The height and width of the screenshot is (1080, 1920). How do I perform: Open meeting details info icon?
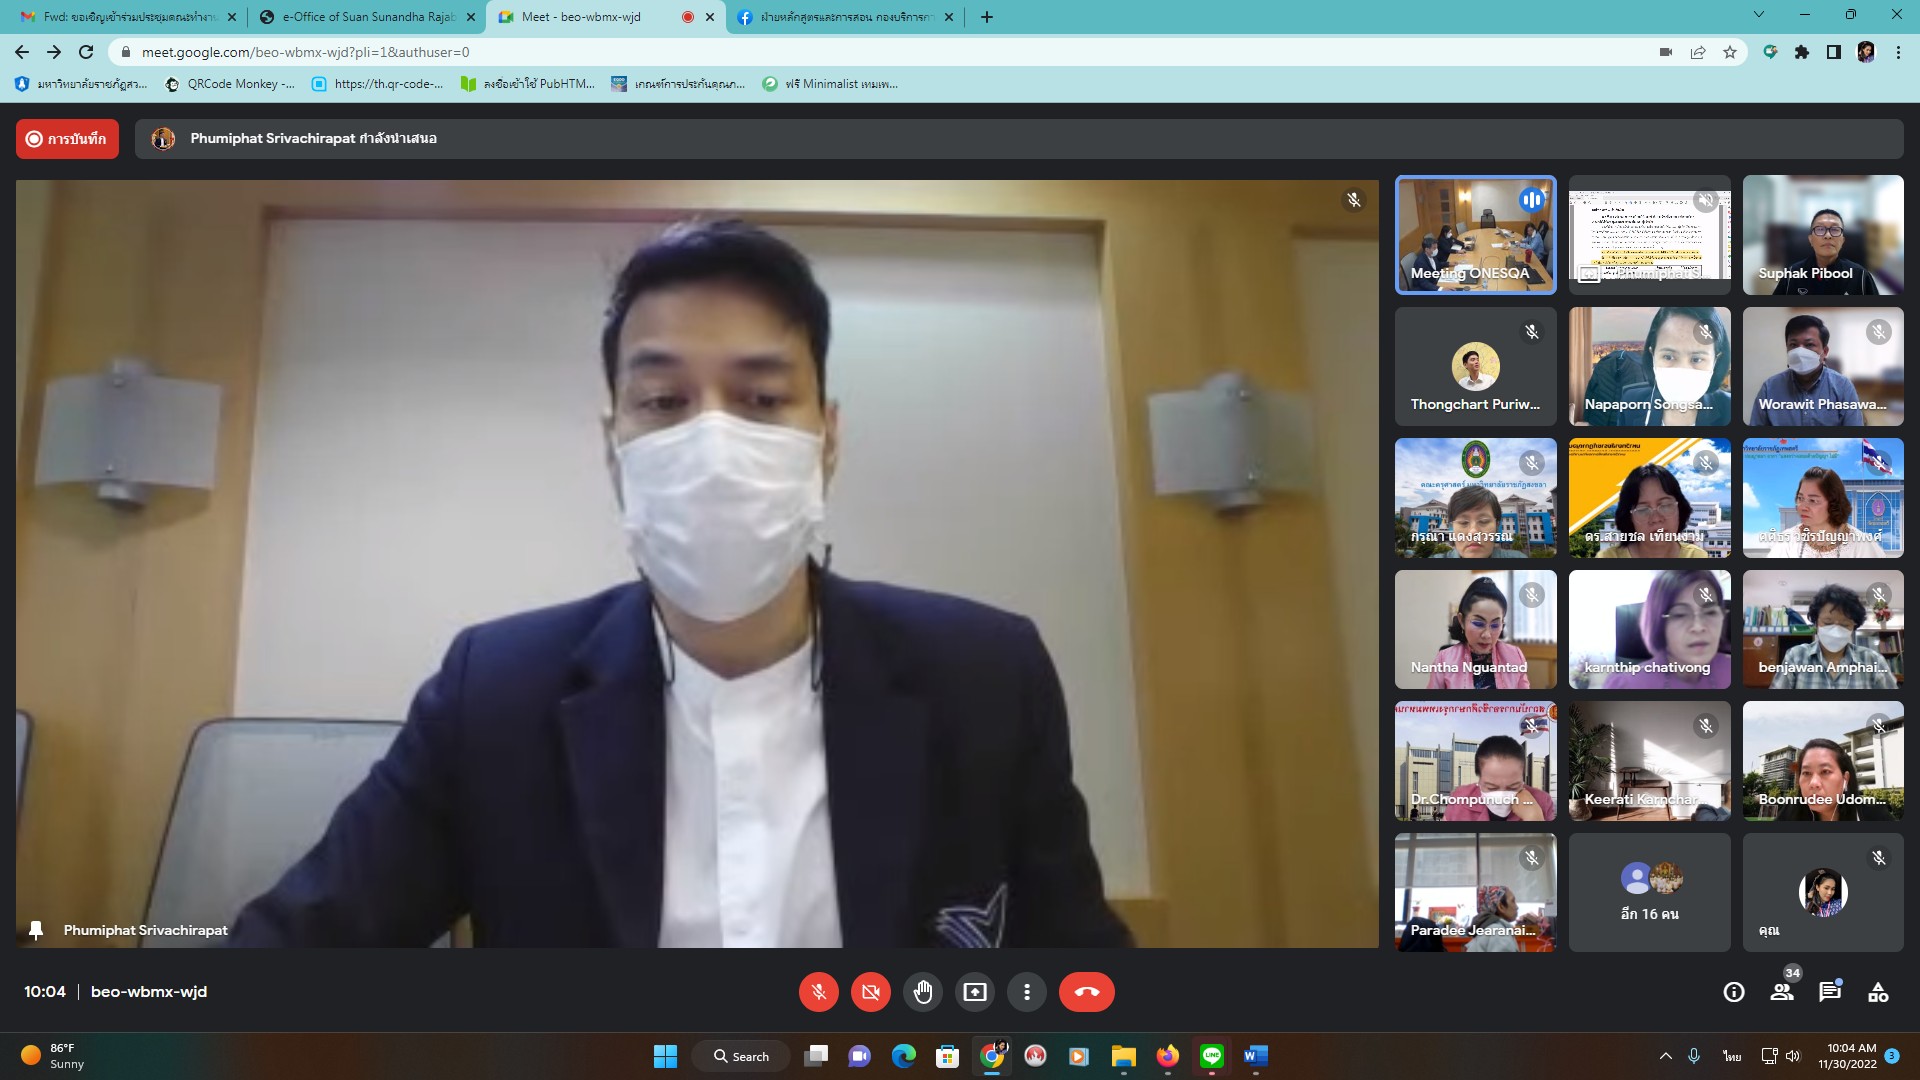point(1734,992)
